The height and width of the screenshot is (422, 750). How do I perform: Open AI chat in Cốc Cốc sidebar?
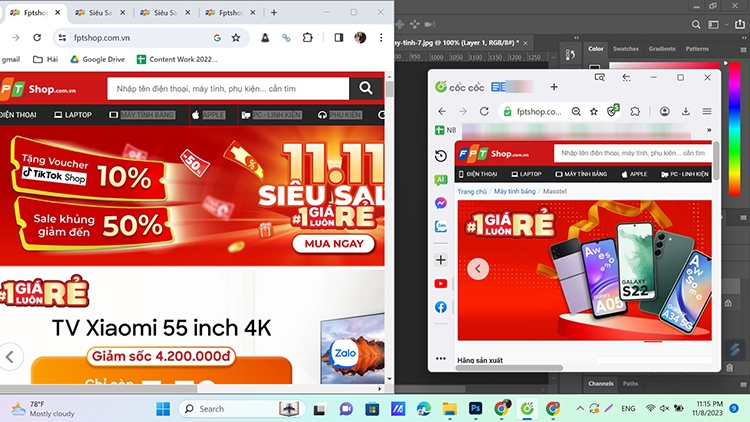coord(441,180)
